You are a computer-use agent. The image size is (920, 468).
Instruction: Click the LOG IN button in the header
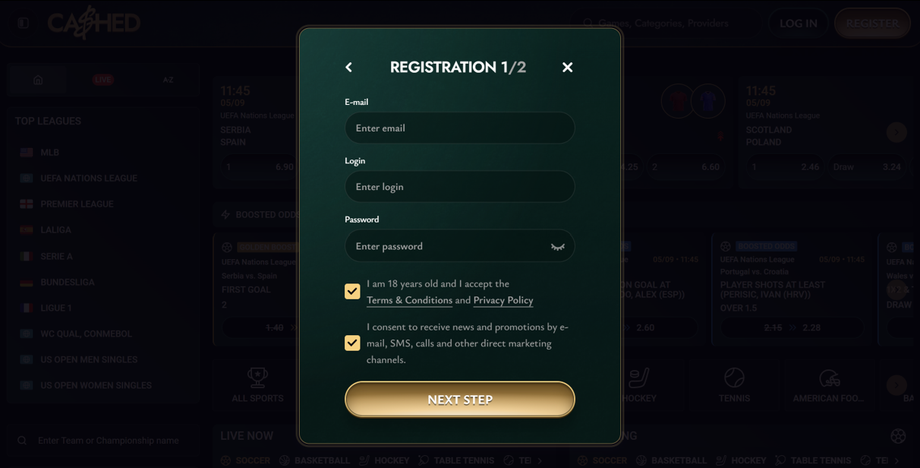click(x=798, y=23)
